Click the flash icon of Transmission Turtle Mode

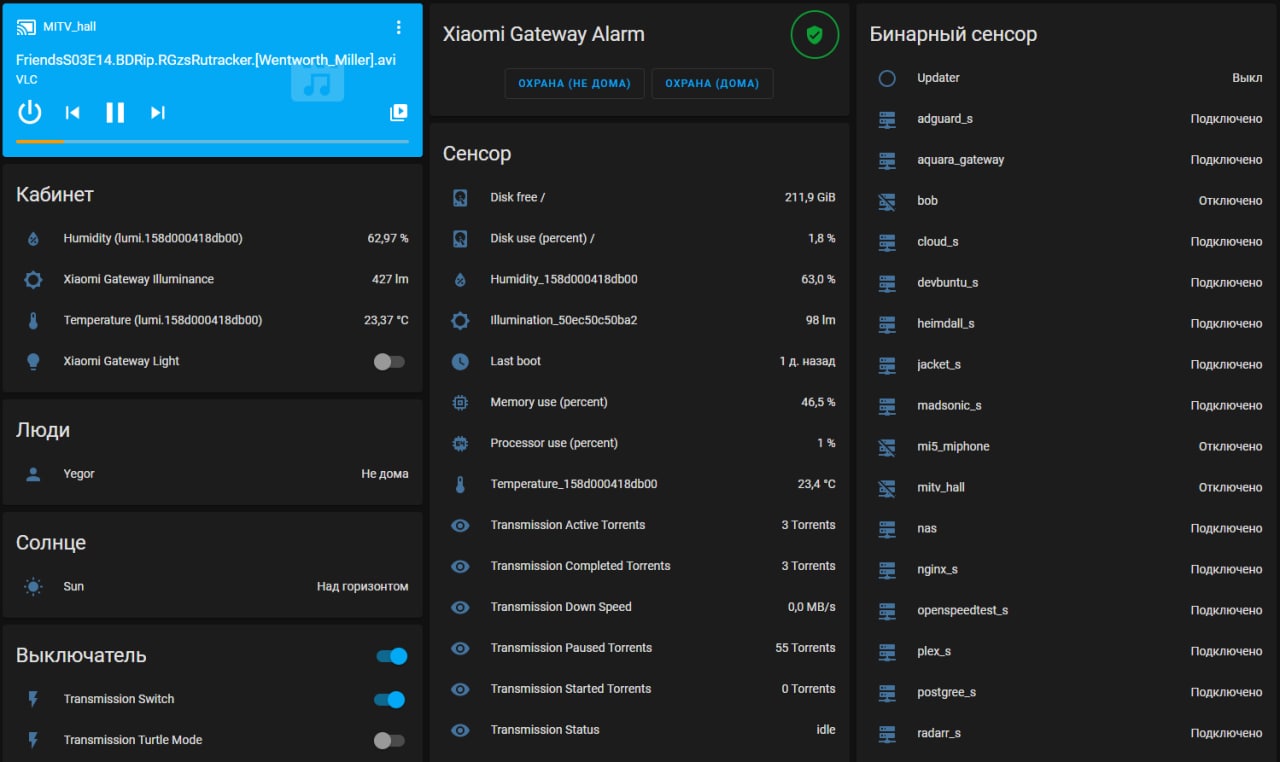point(33,740)
